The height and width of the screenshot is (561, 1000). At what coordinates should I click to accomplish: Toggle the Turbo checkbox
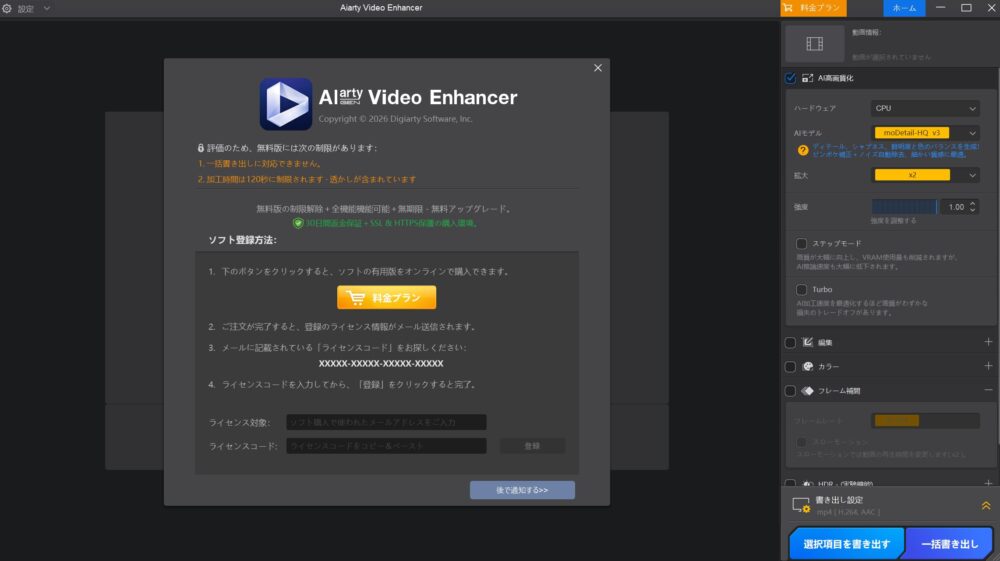(x=801, y=289)
